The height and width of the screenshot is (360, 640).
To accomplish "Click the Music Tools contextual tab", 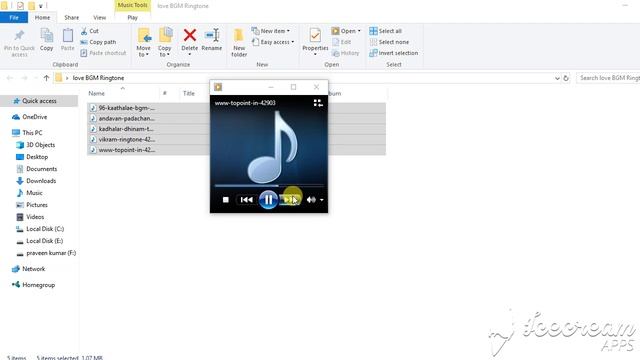I will pyautogui.click(x=133, y=5).
